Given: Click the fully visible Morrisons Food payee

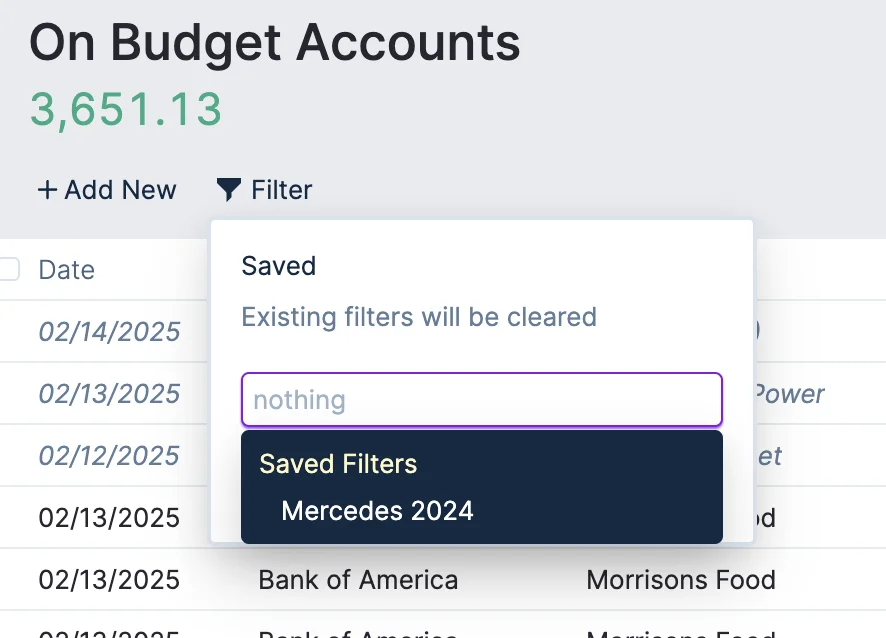Looking at the screenshot, I should click(x=681, y=580).
